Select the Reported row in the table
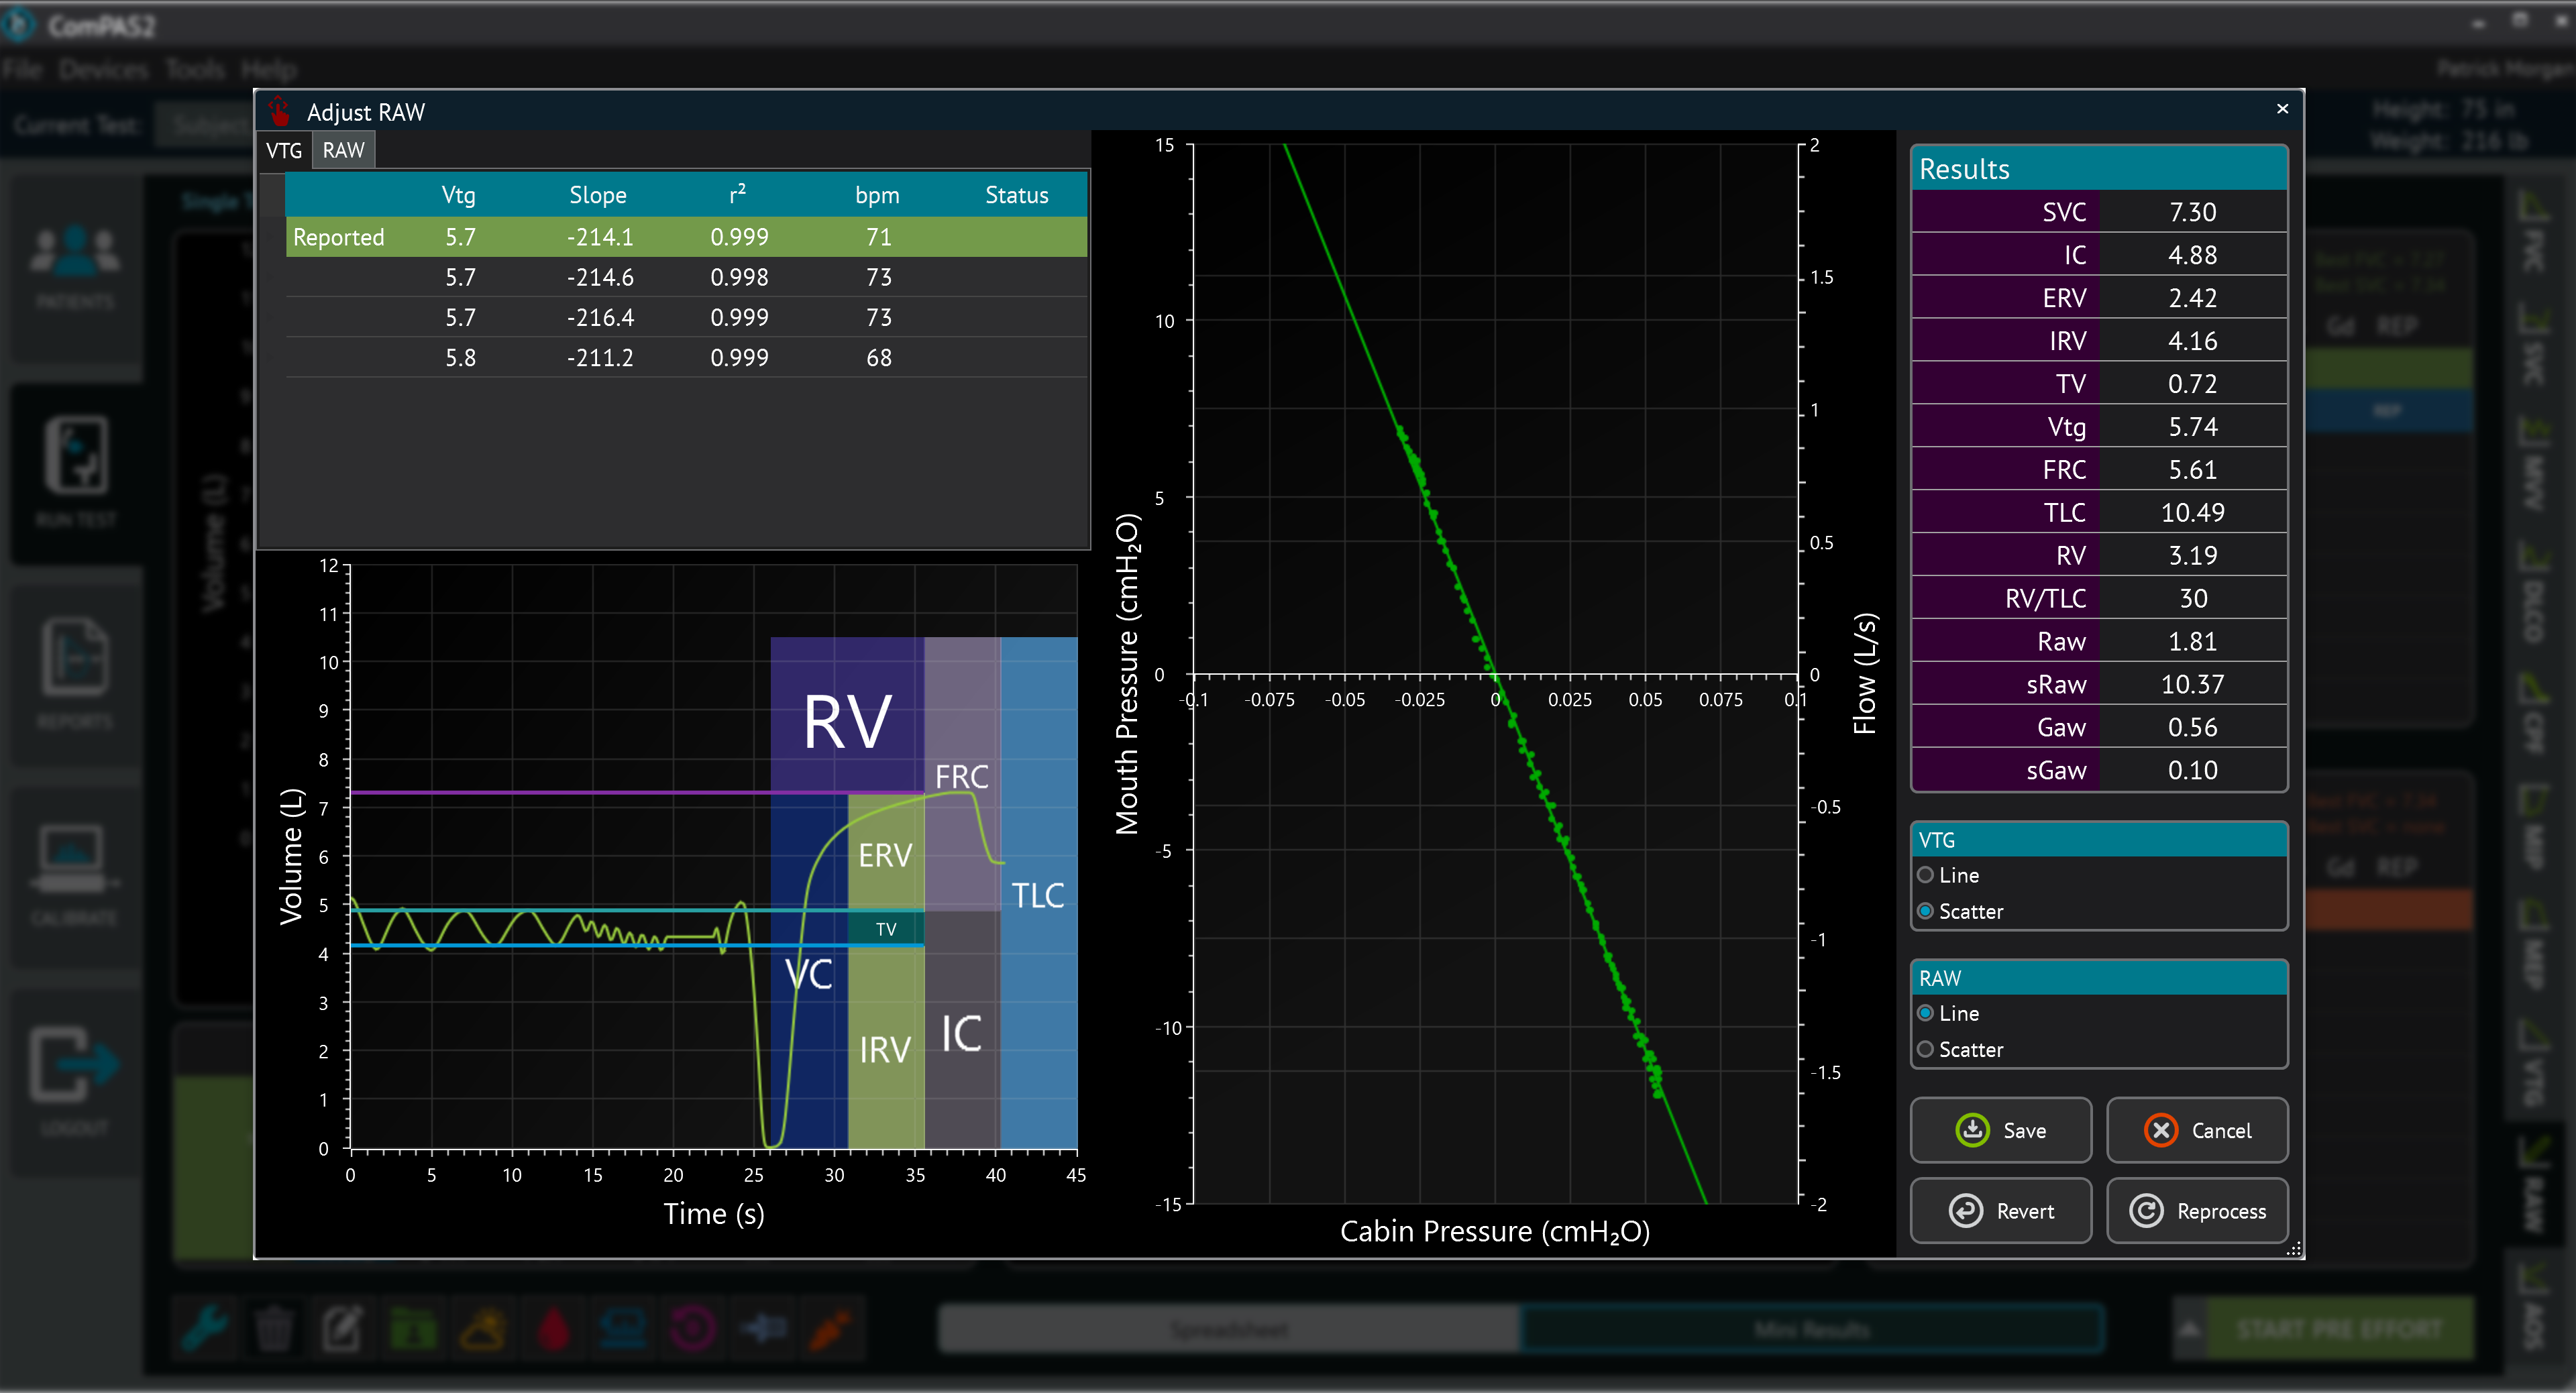This screenshot has width=2576, height=1393. [x=686, y=237]
